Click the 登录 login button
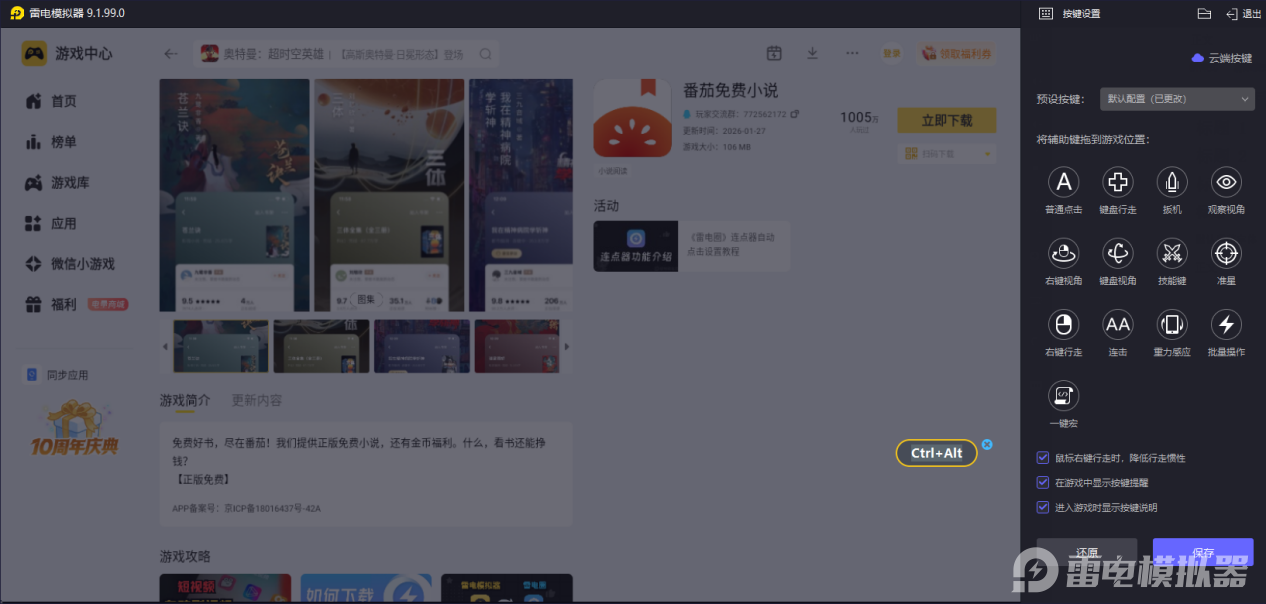This screenshot has height=604, width=1266. [892, 54]
